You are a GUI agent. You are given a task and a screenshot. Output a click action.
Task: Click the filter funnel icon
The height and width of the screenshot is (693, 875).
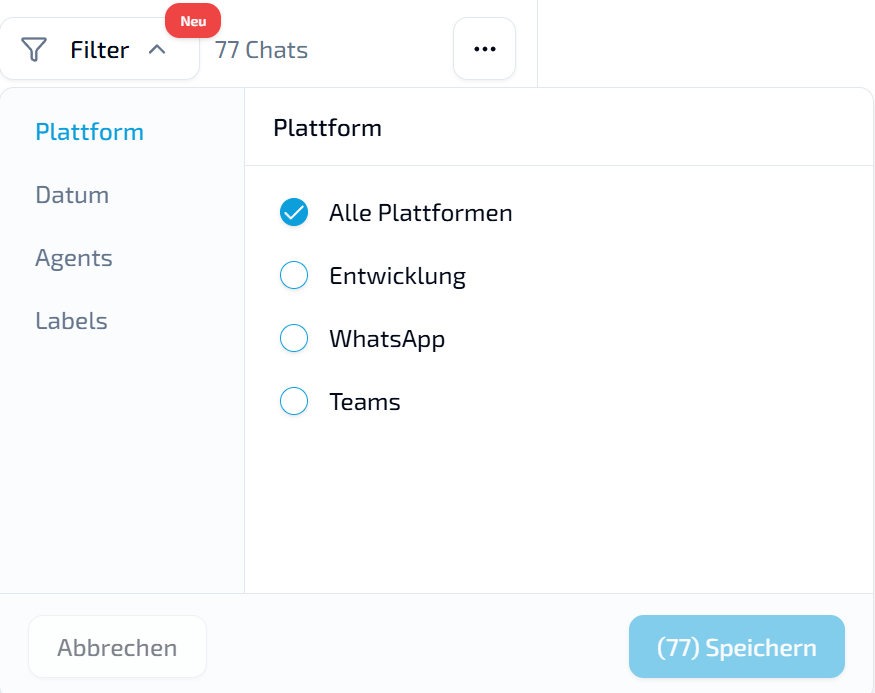(33, 48)
